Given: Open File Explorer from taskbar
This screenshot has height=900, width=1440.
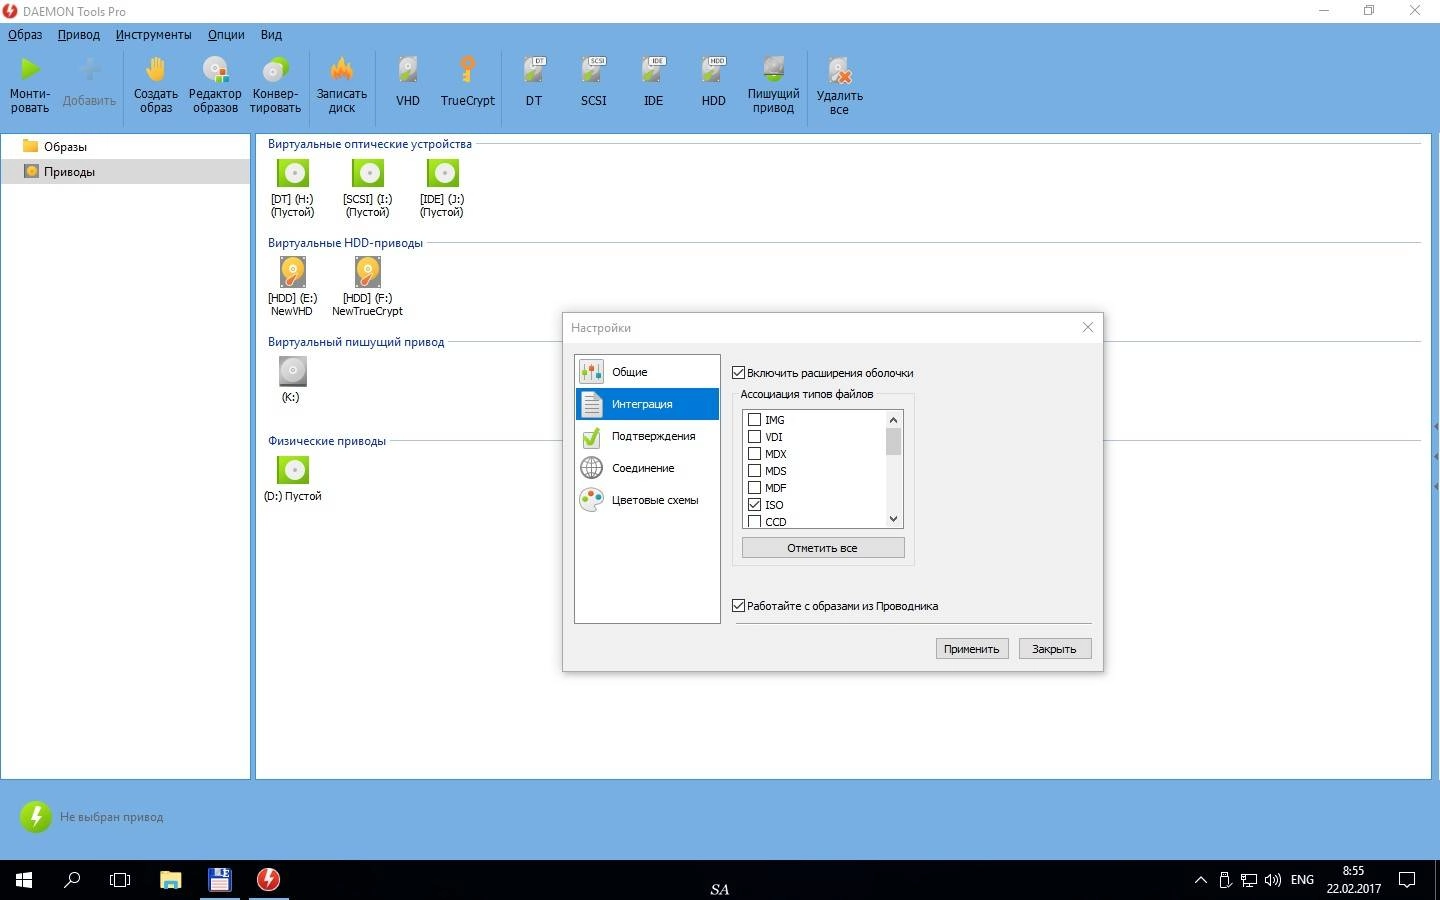Looking at the screenshot, I should [170, 880].
